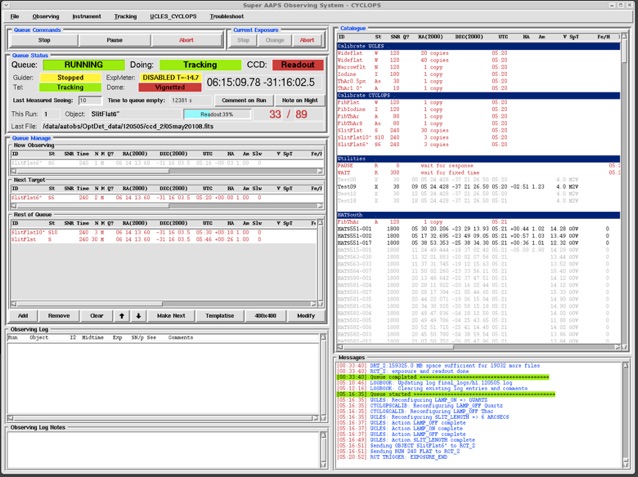This screenshot has height=477, width=638.
Task: Click the RUNNING queue status indicator
Action: 83,65
